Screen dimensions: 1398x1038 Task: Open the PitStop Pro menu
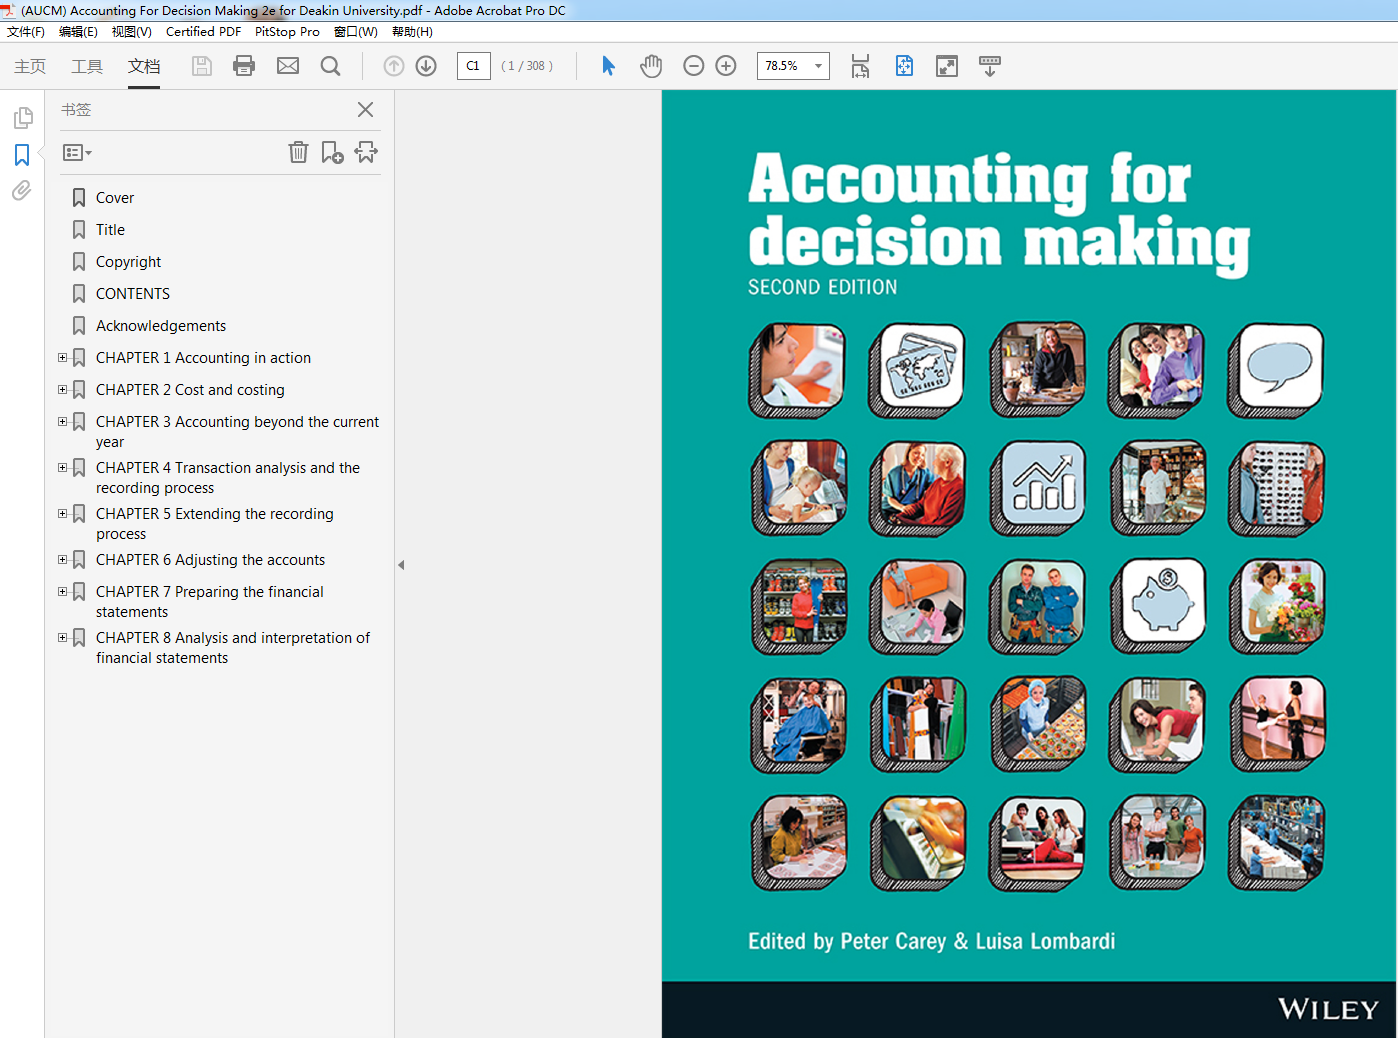(287, 32)
